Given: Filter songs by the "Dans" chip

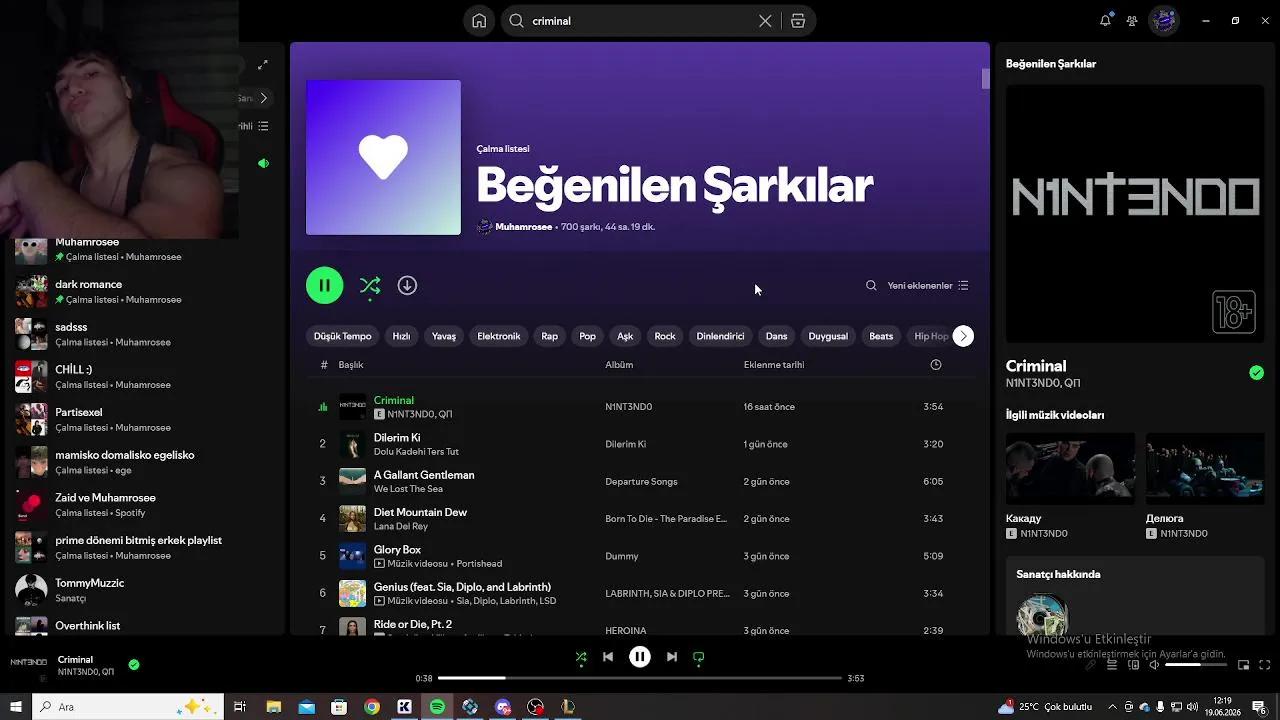Looking at the screenshot, I should point(777,336).
